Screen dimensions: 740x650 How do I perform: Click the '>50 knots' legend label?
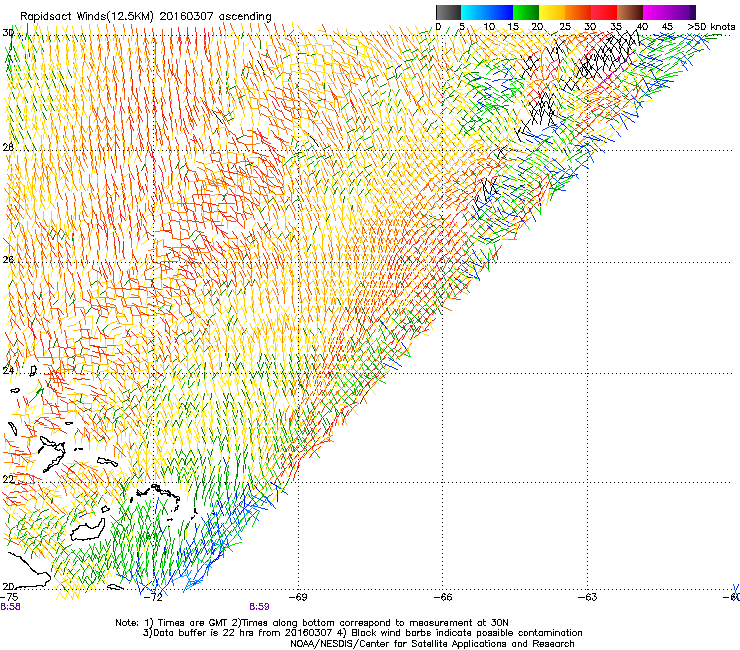tap(712, 26)
